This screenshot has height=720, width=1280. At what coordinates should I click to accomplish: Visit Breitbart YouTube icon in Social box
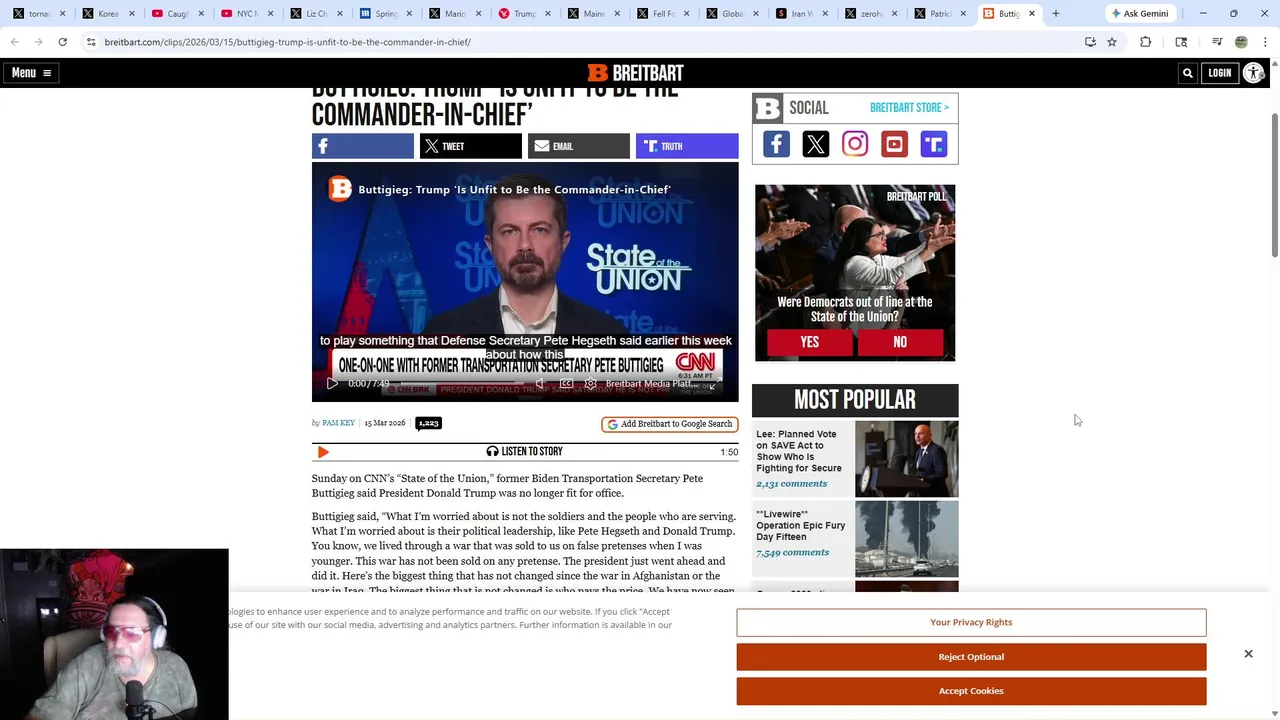click(894, 144)
